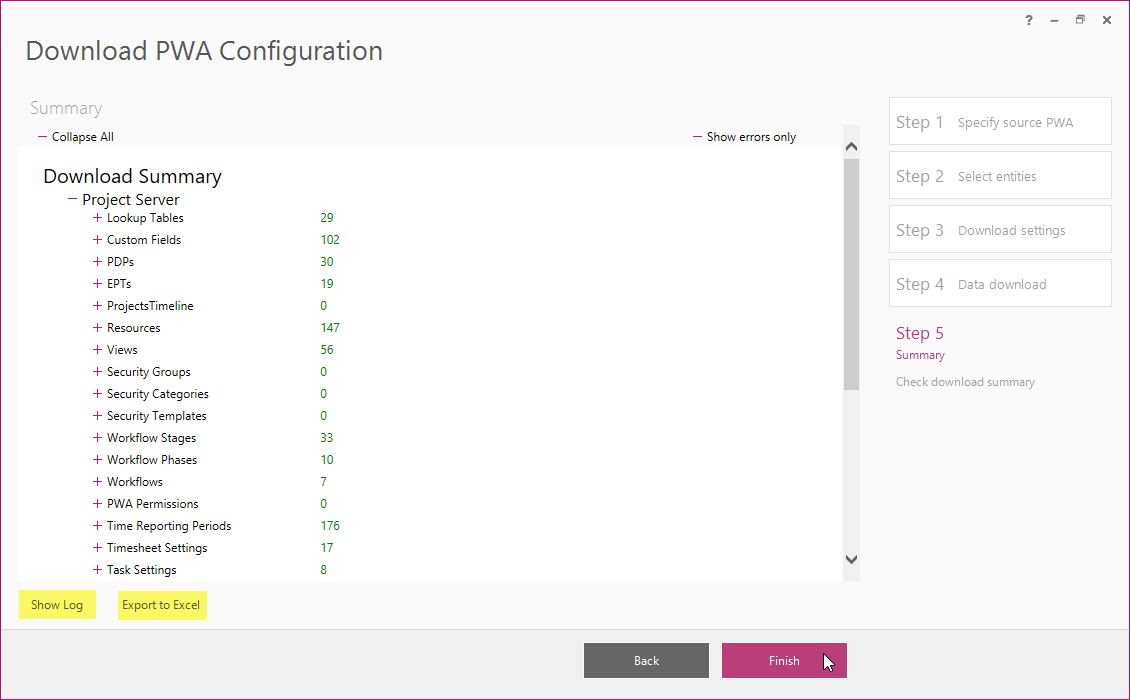This screenshot has height=700, width=1130.
Task: Toggle Show errors only
Action: [x=744, y=136]
